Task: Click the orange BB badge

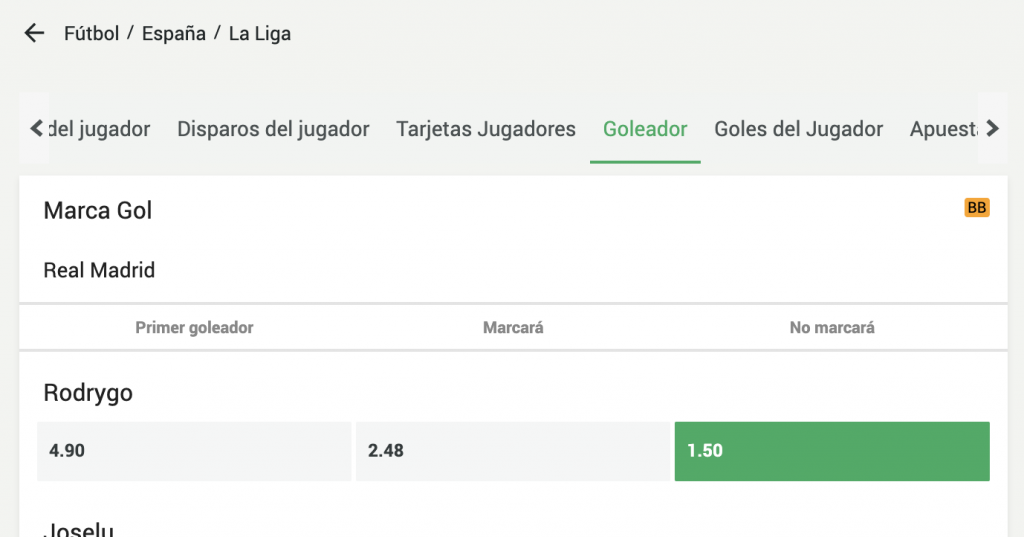Action: click(977, 208)
